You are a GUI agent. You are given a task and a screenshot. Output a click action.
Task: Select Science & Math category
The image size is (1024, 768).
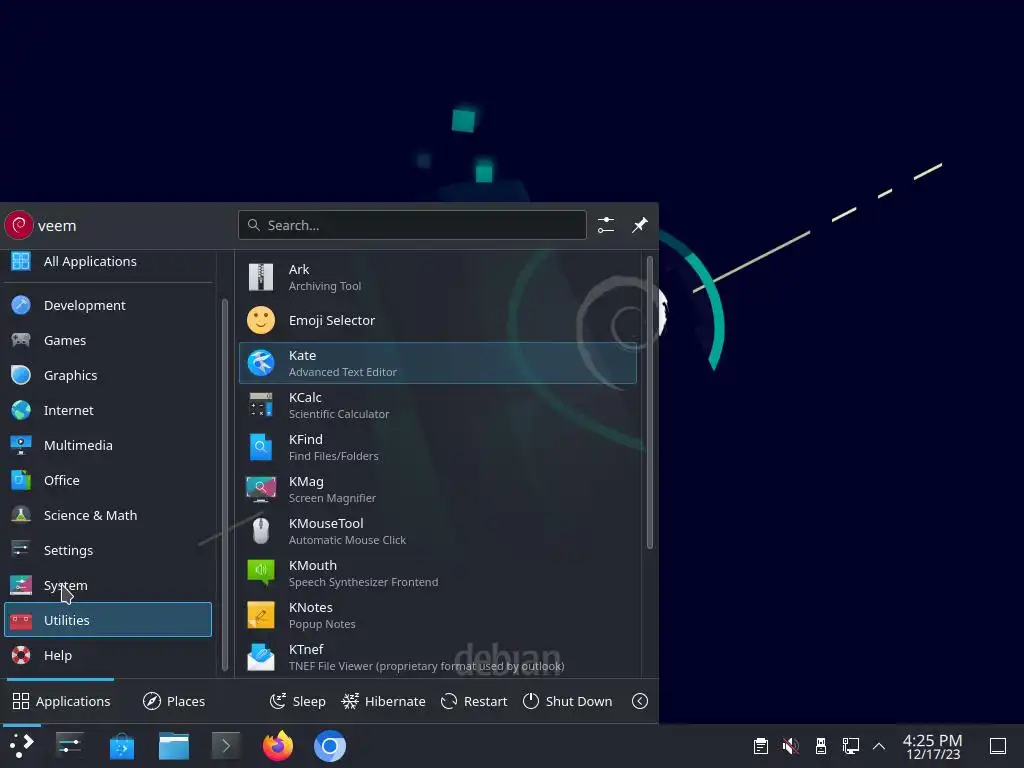click(108, 515)
